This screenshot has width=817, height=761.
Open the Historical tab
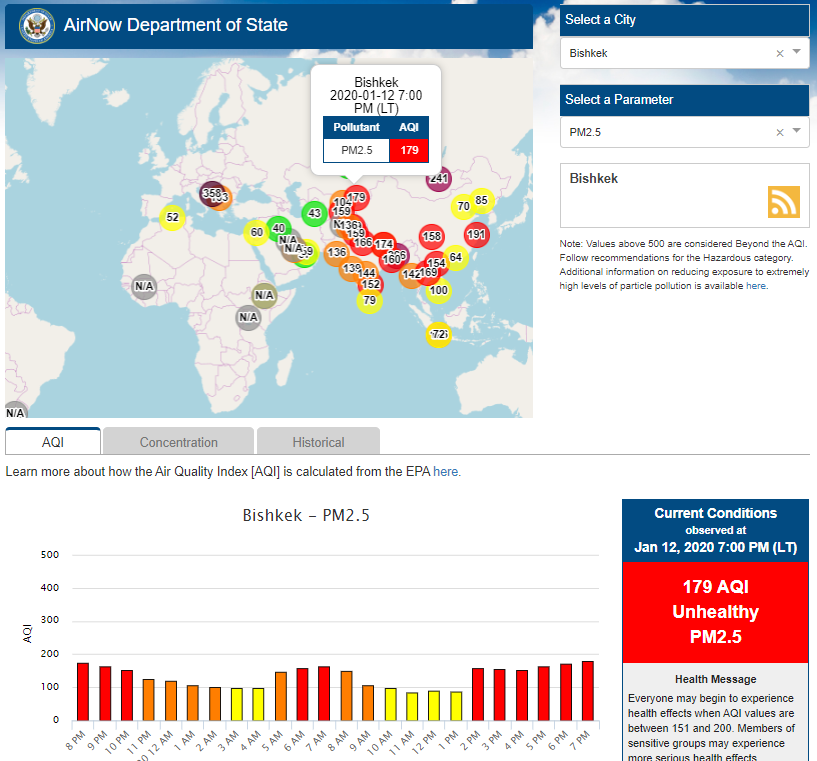[x=318, y=442]
